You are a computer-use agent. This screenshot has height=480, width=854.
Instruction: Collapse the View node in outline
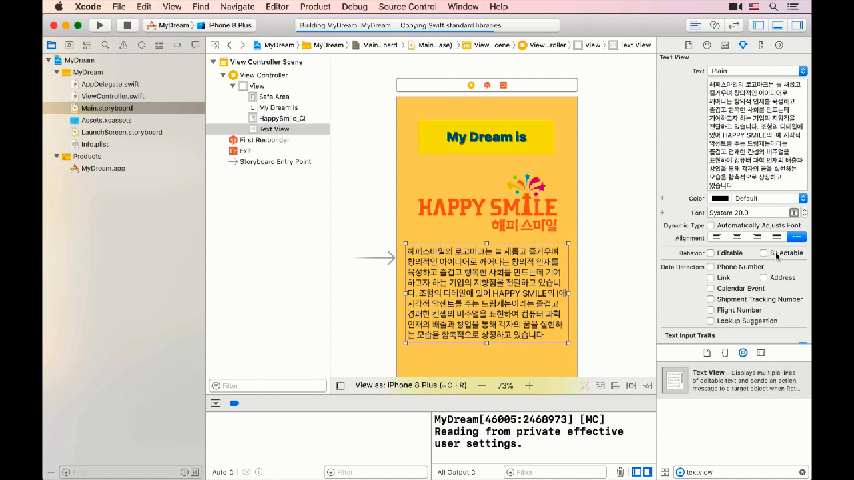[233, 86]
